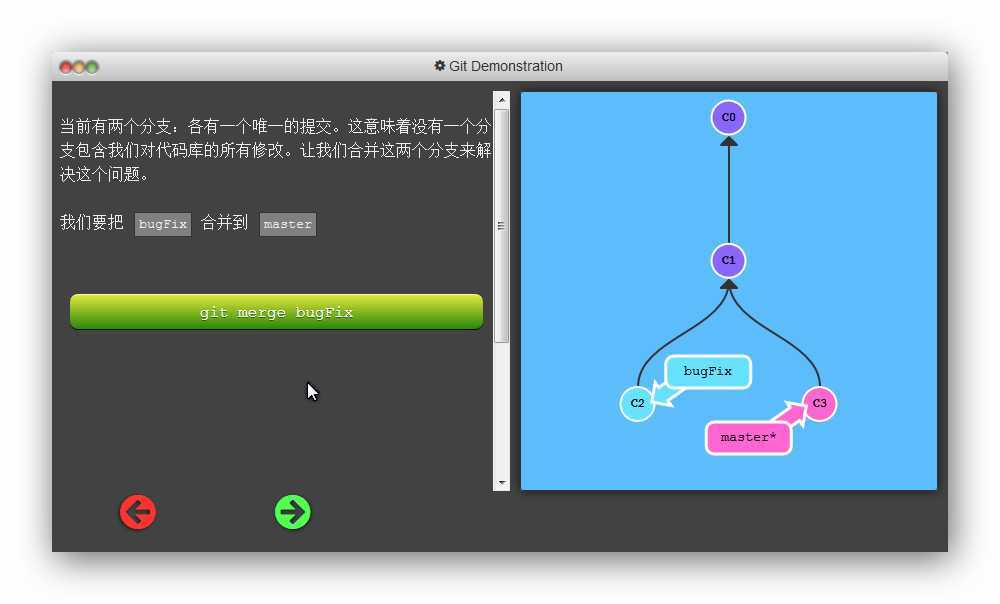Click the scroll down arrow of text panel
Viewport: 1000px width, 604px height.
(x=501, y=483)
